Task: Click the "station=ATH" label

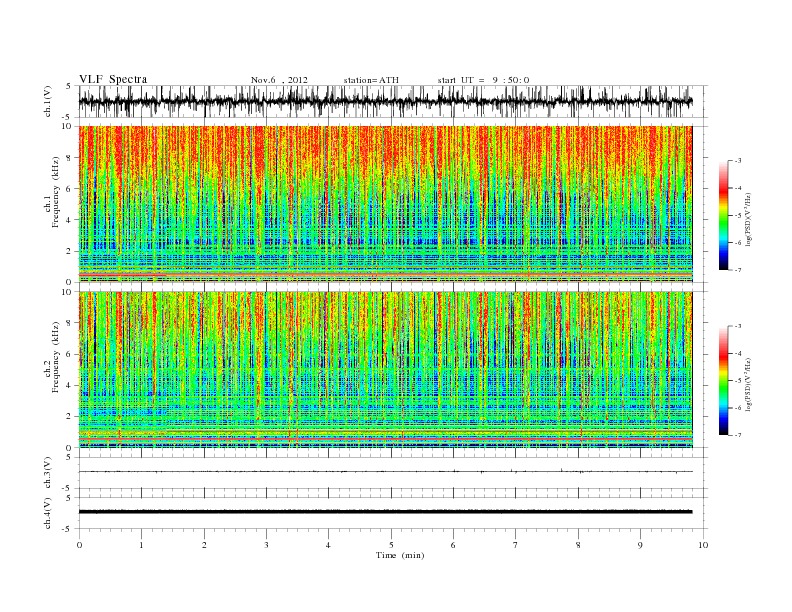Action: click(x=371, y=80)
